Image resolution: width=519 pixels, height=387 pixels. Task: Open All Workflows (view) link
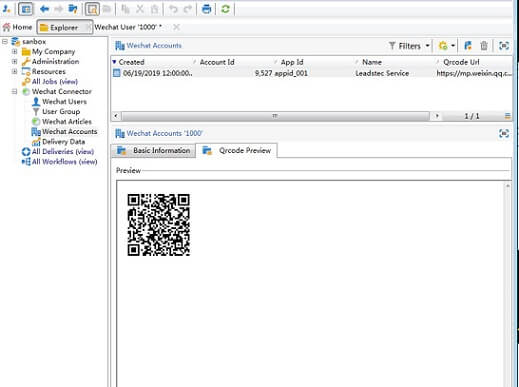point(64,162)
